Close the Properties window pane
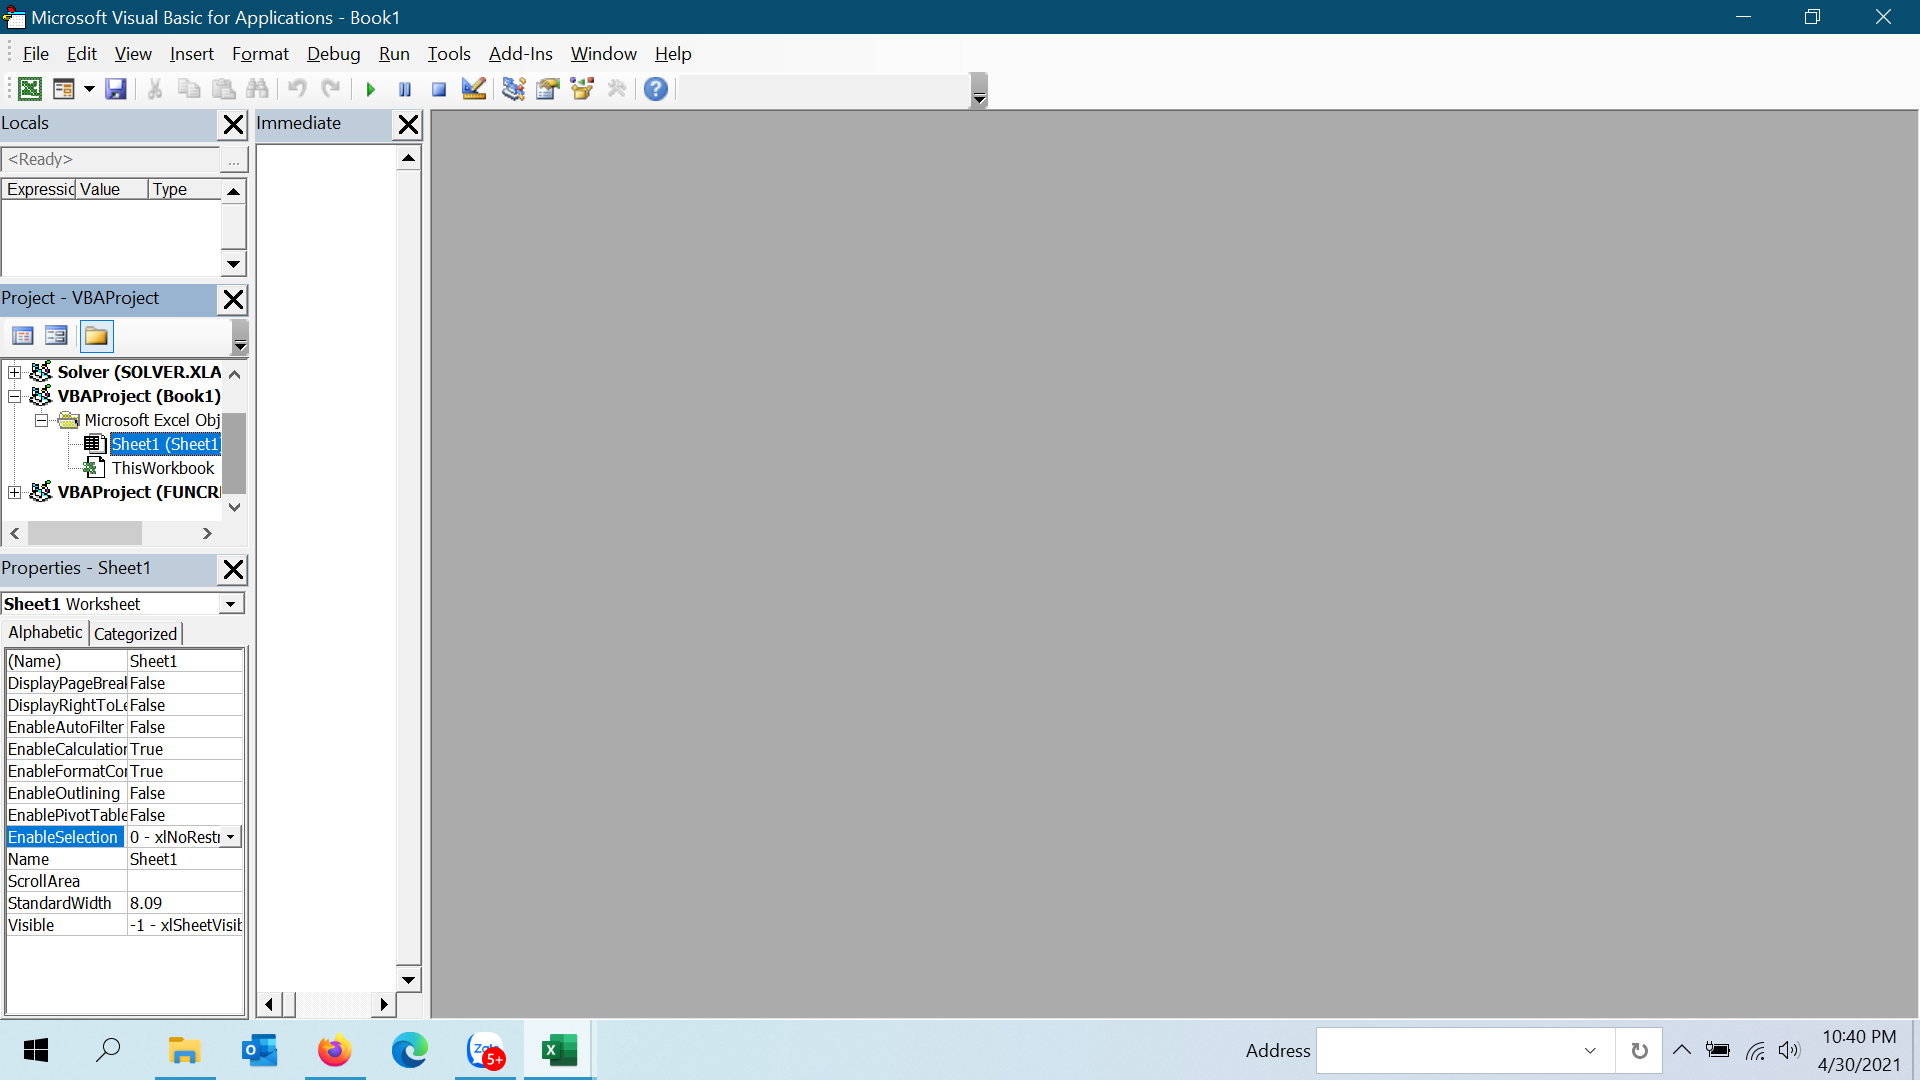This screenshot has width=1920, height=1080. 233,570
